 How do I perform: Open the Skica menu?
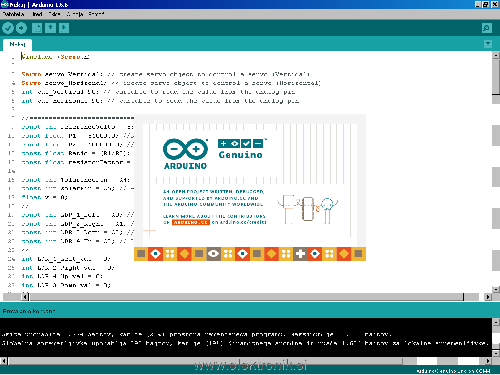pos(55,14)
